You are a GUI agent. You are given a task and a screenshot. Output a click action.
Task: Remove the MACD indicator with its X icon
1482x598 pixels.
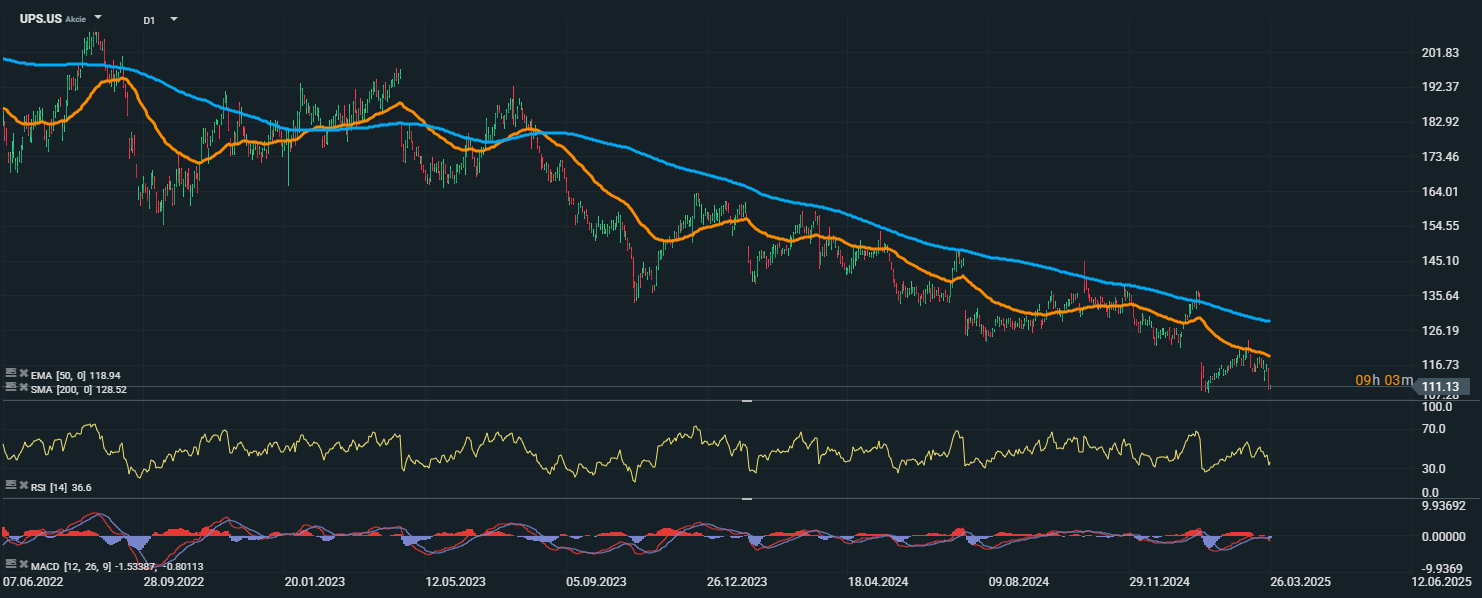click(x=22, y=566)
